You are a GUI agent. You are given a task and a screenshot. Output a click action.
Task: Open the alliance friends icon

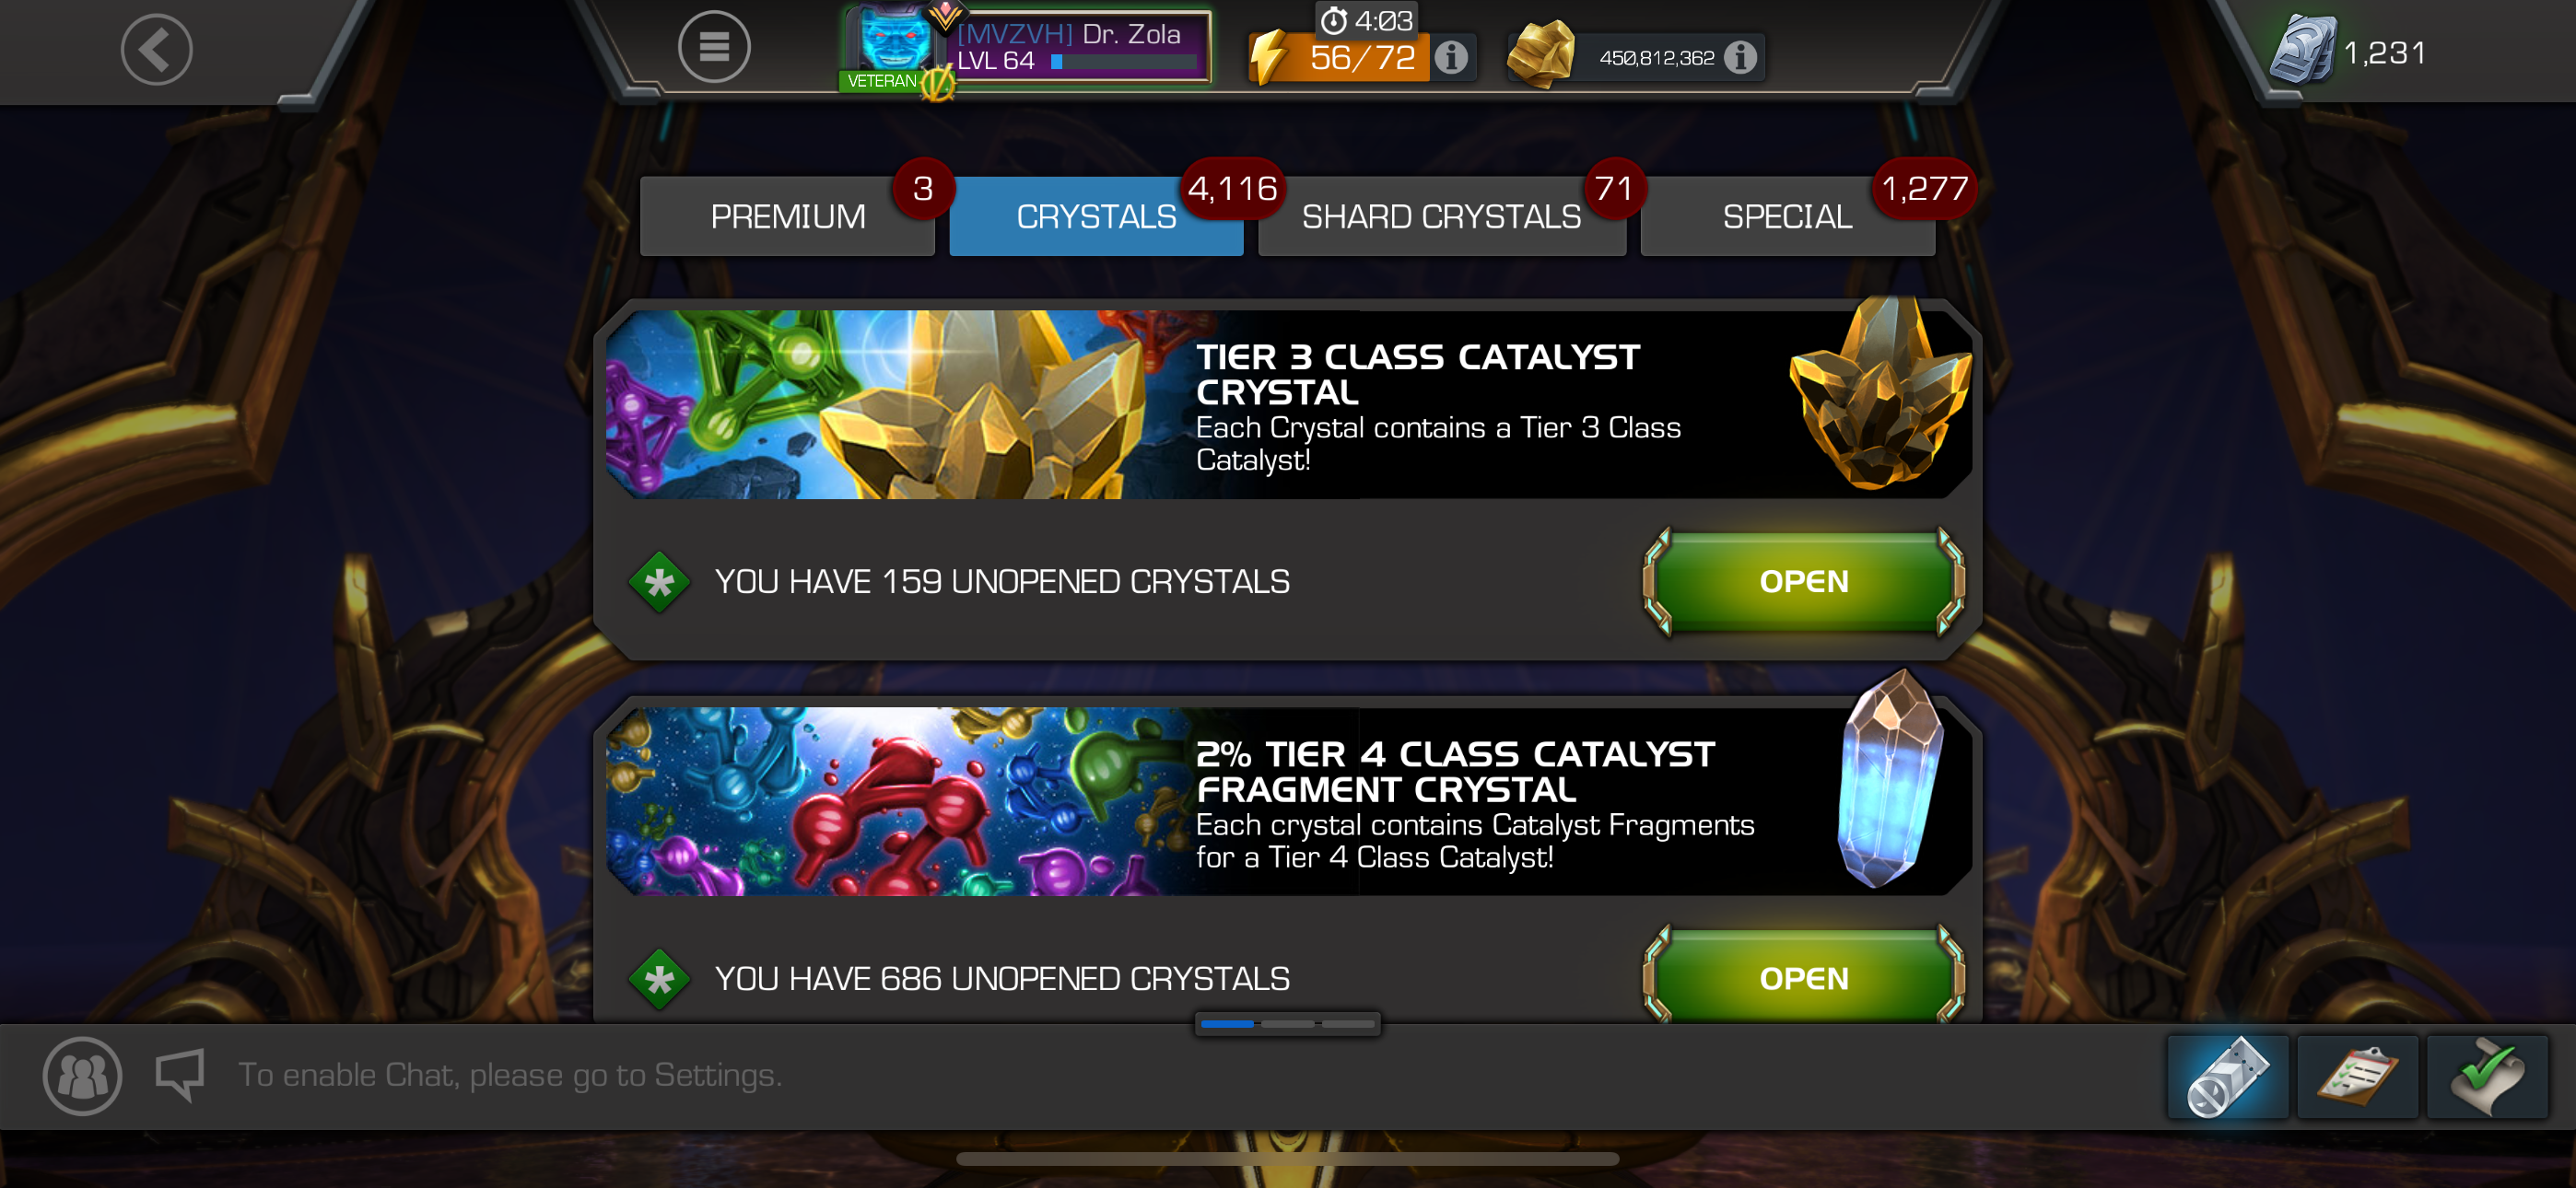pyautogui.click(x=82, y=1076)
